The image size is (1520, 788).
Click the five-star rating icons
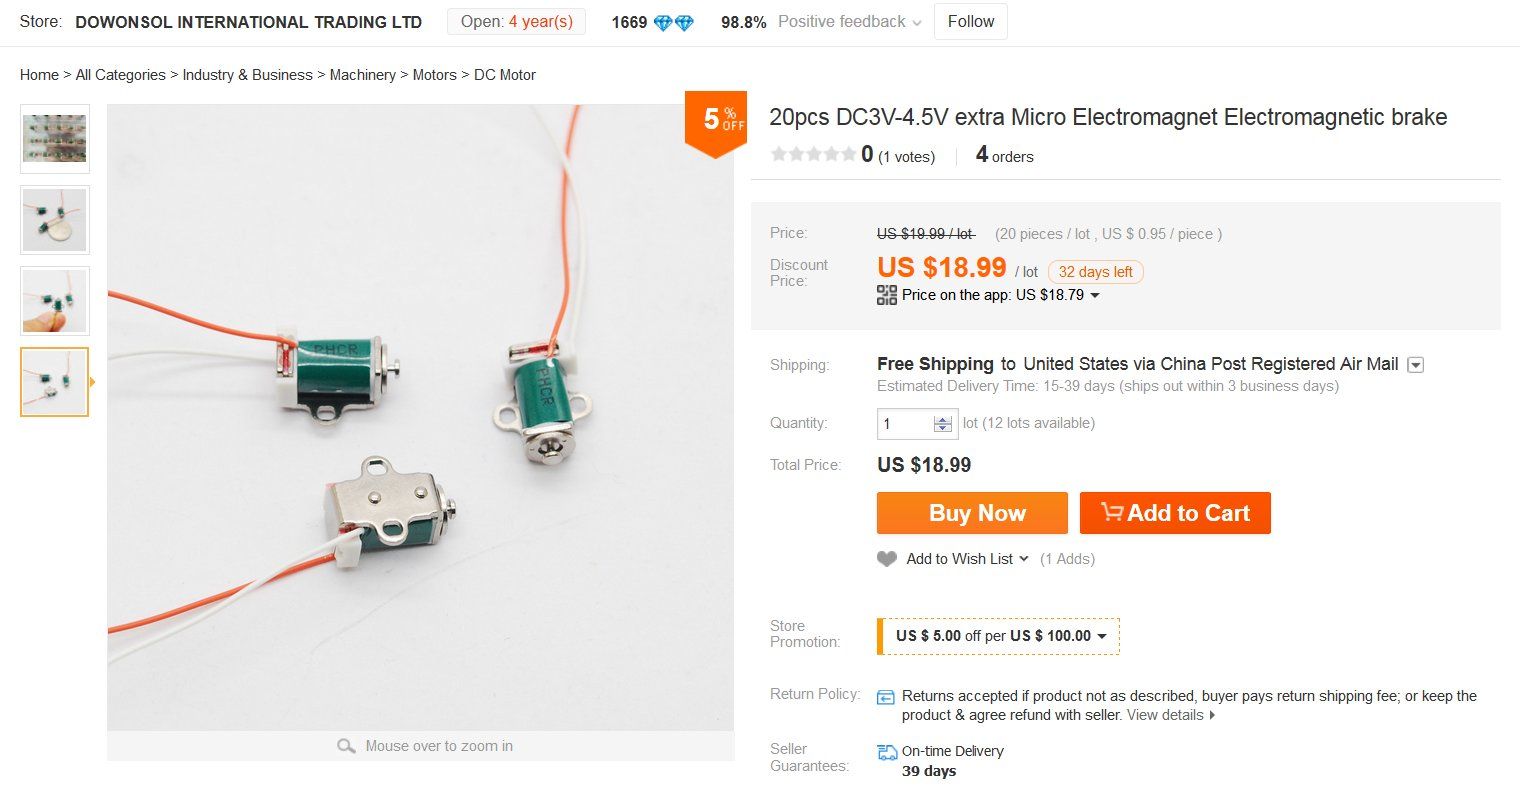coord(813,155)
